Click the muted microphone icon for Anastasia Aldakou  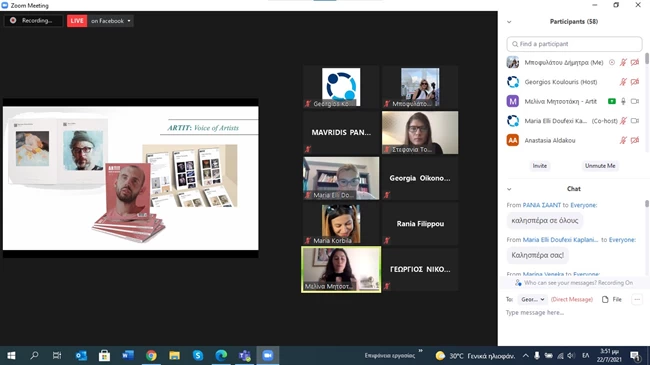623,140
